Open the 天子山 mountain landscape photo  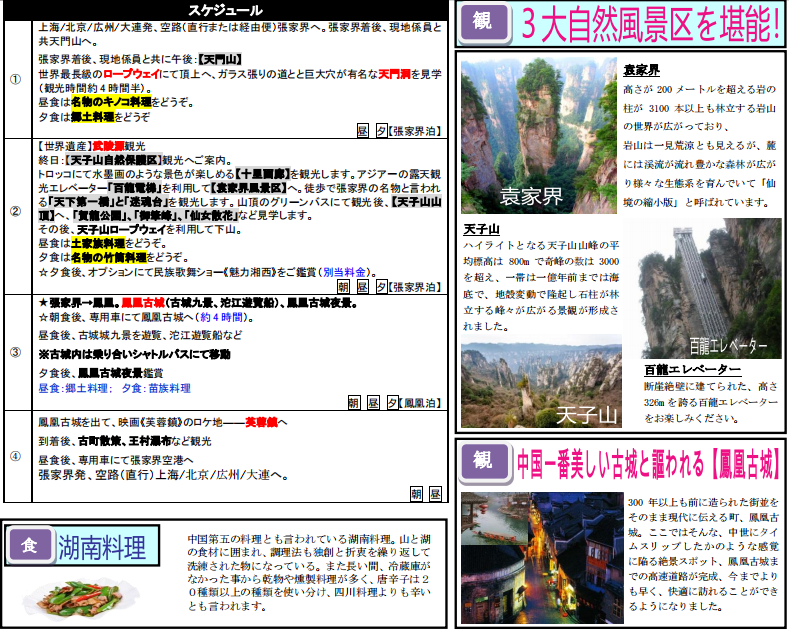[541, 381]
